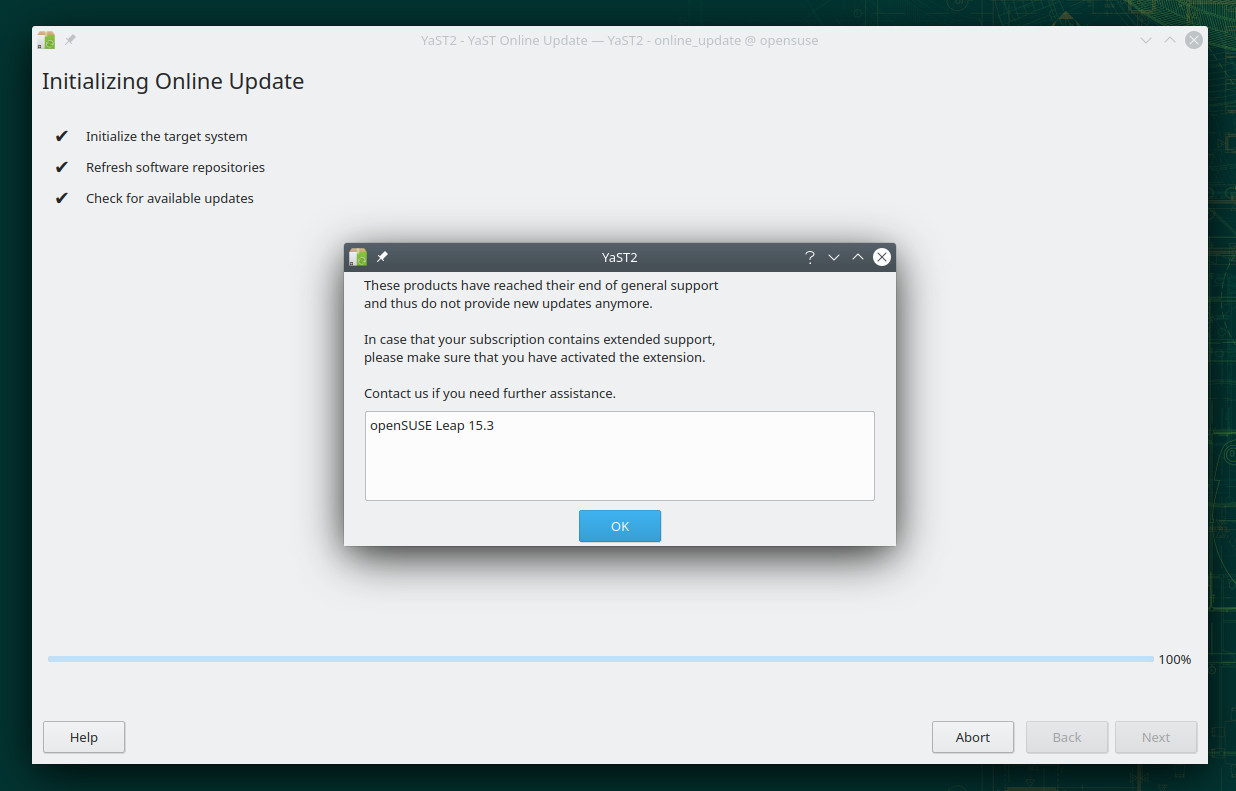
Task: Click the pin icon in main window titlebar
Action: point(70,40)
